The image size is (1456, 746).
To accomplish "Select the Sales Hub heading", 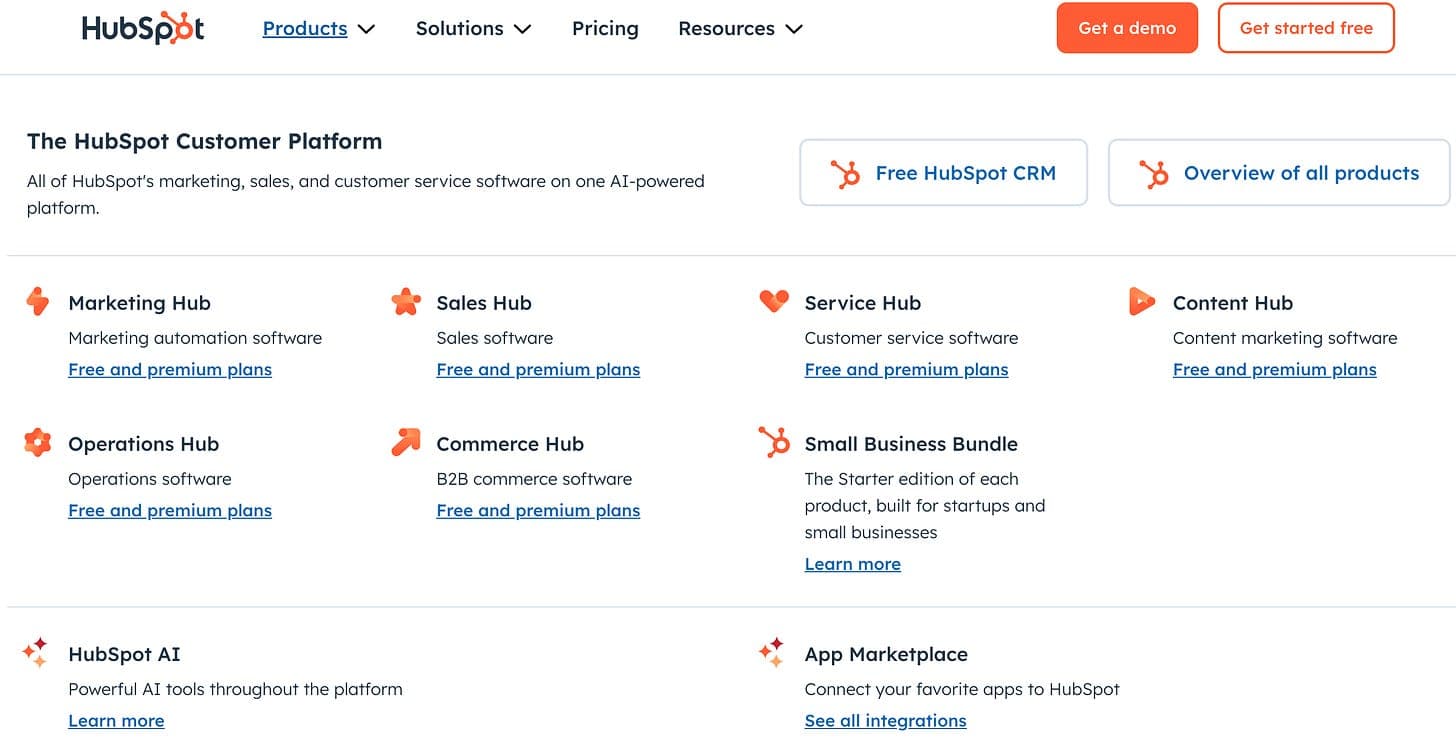I will point(484,303).
